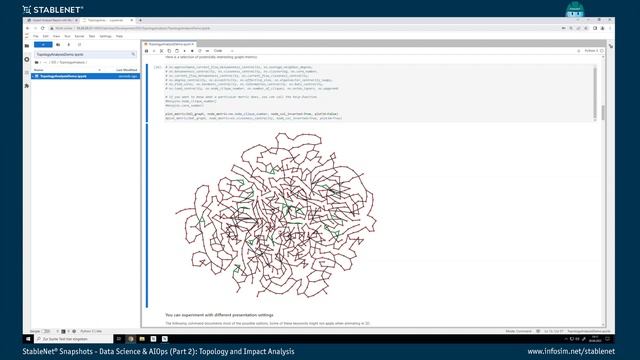Click the New Folder icon in file browser

click(x=58, y=44)
